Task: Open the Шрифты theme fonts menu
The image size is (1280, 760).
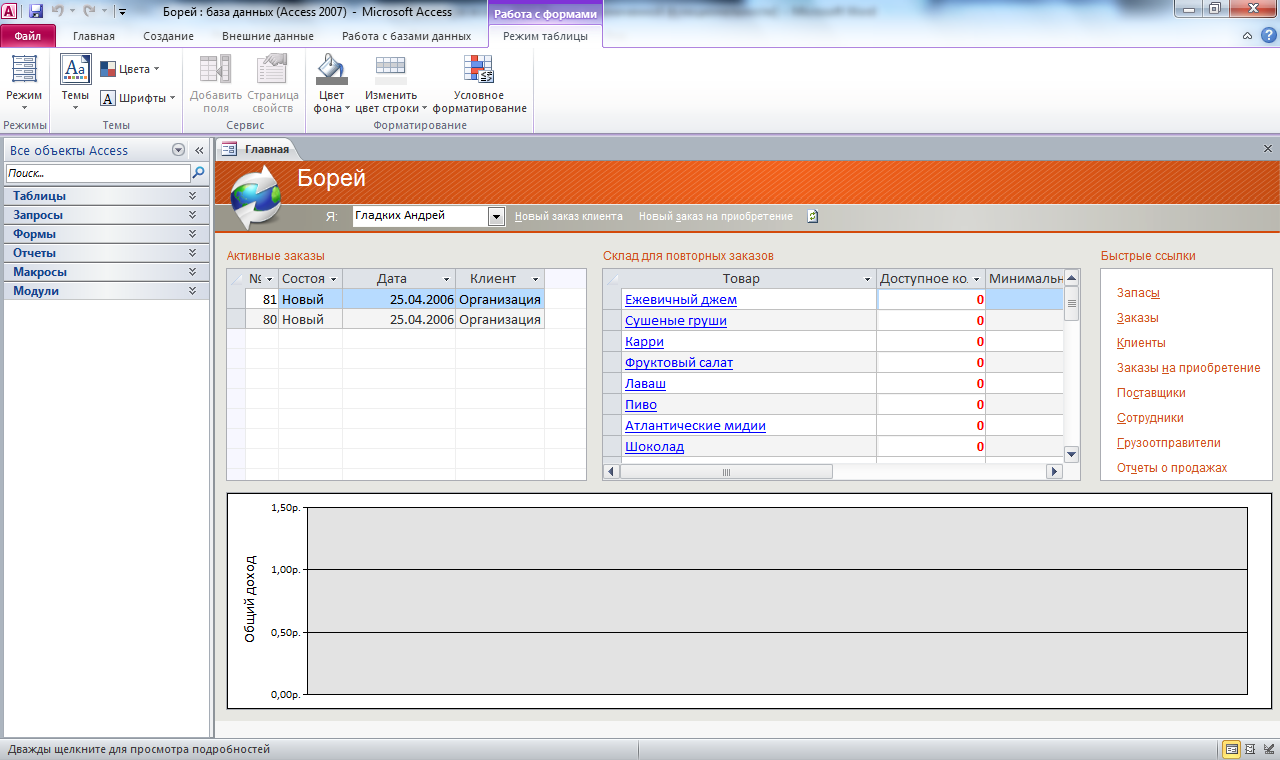Action: [x=137, y=98]
